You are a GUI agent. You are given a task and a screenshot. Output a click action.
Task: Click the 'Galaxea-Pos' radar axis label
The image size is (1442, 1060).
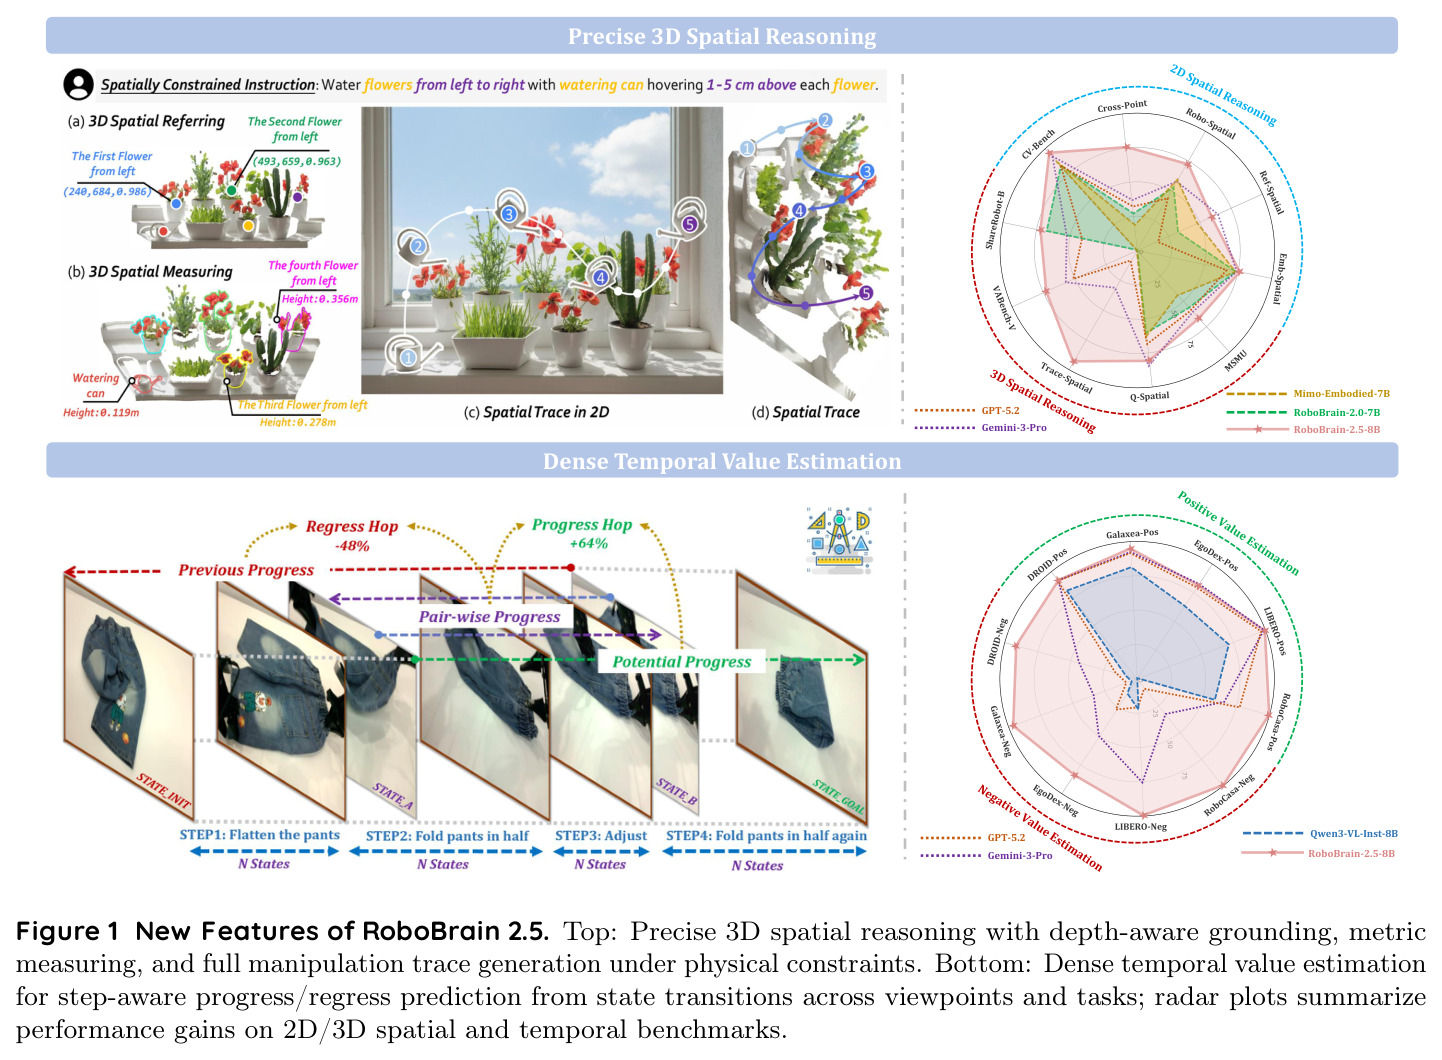point(1132,534)
